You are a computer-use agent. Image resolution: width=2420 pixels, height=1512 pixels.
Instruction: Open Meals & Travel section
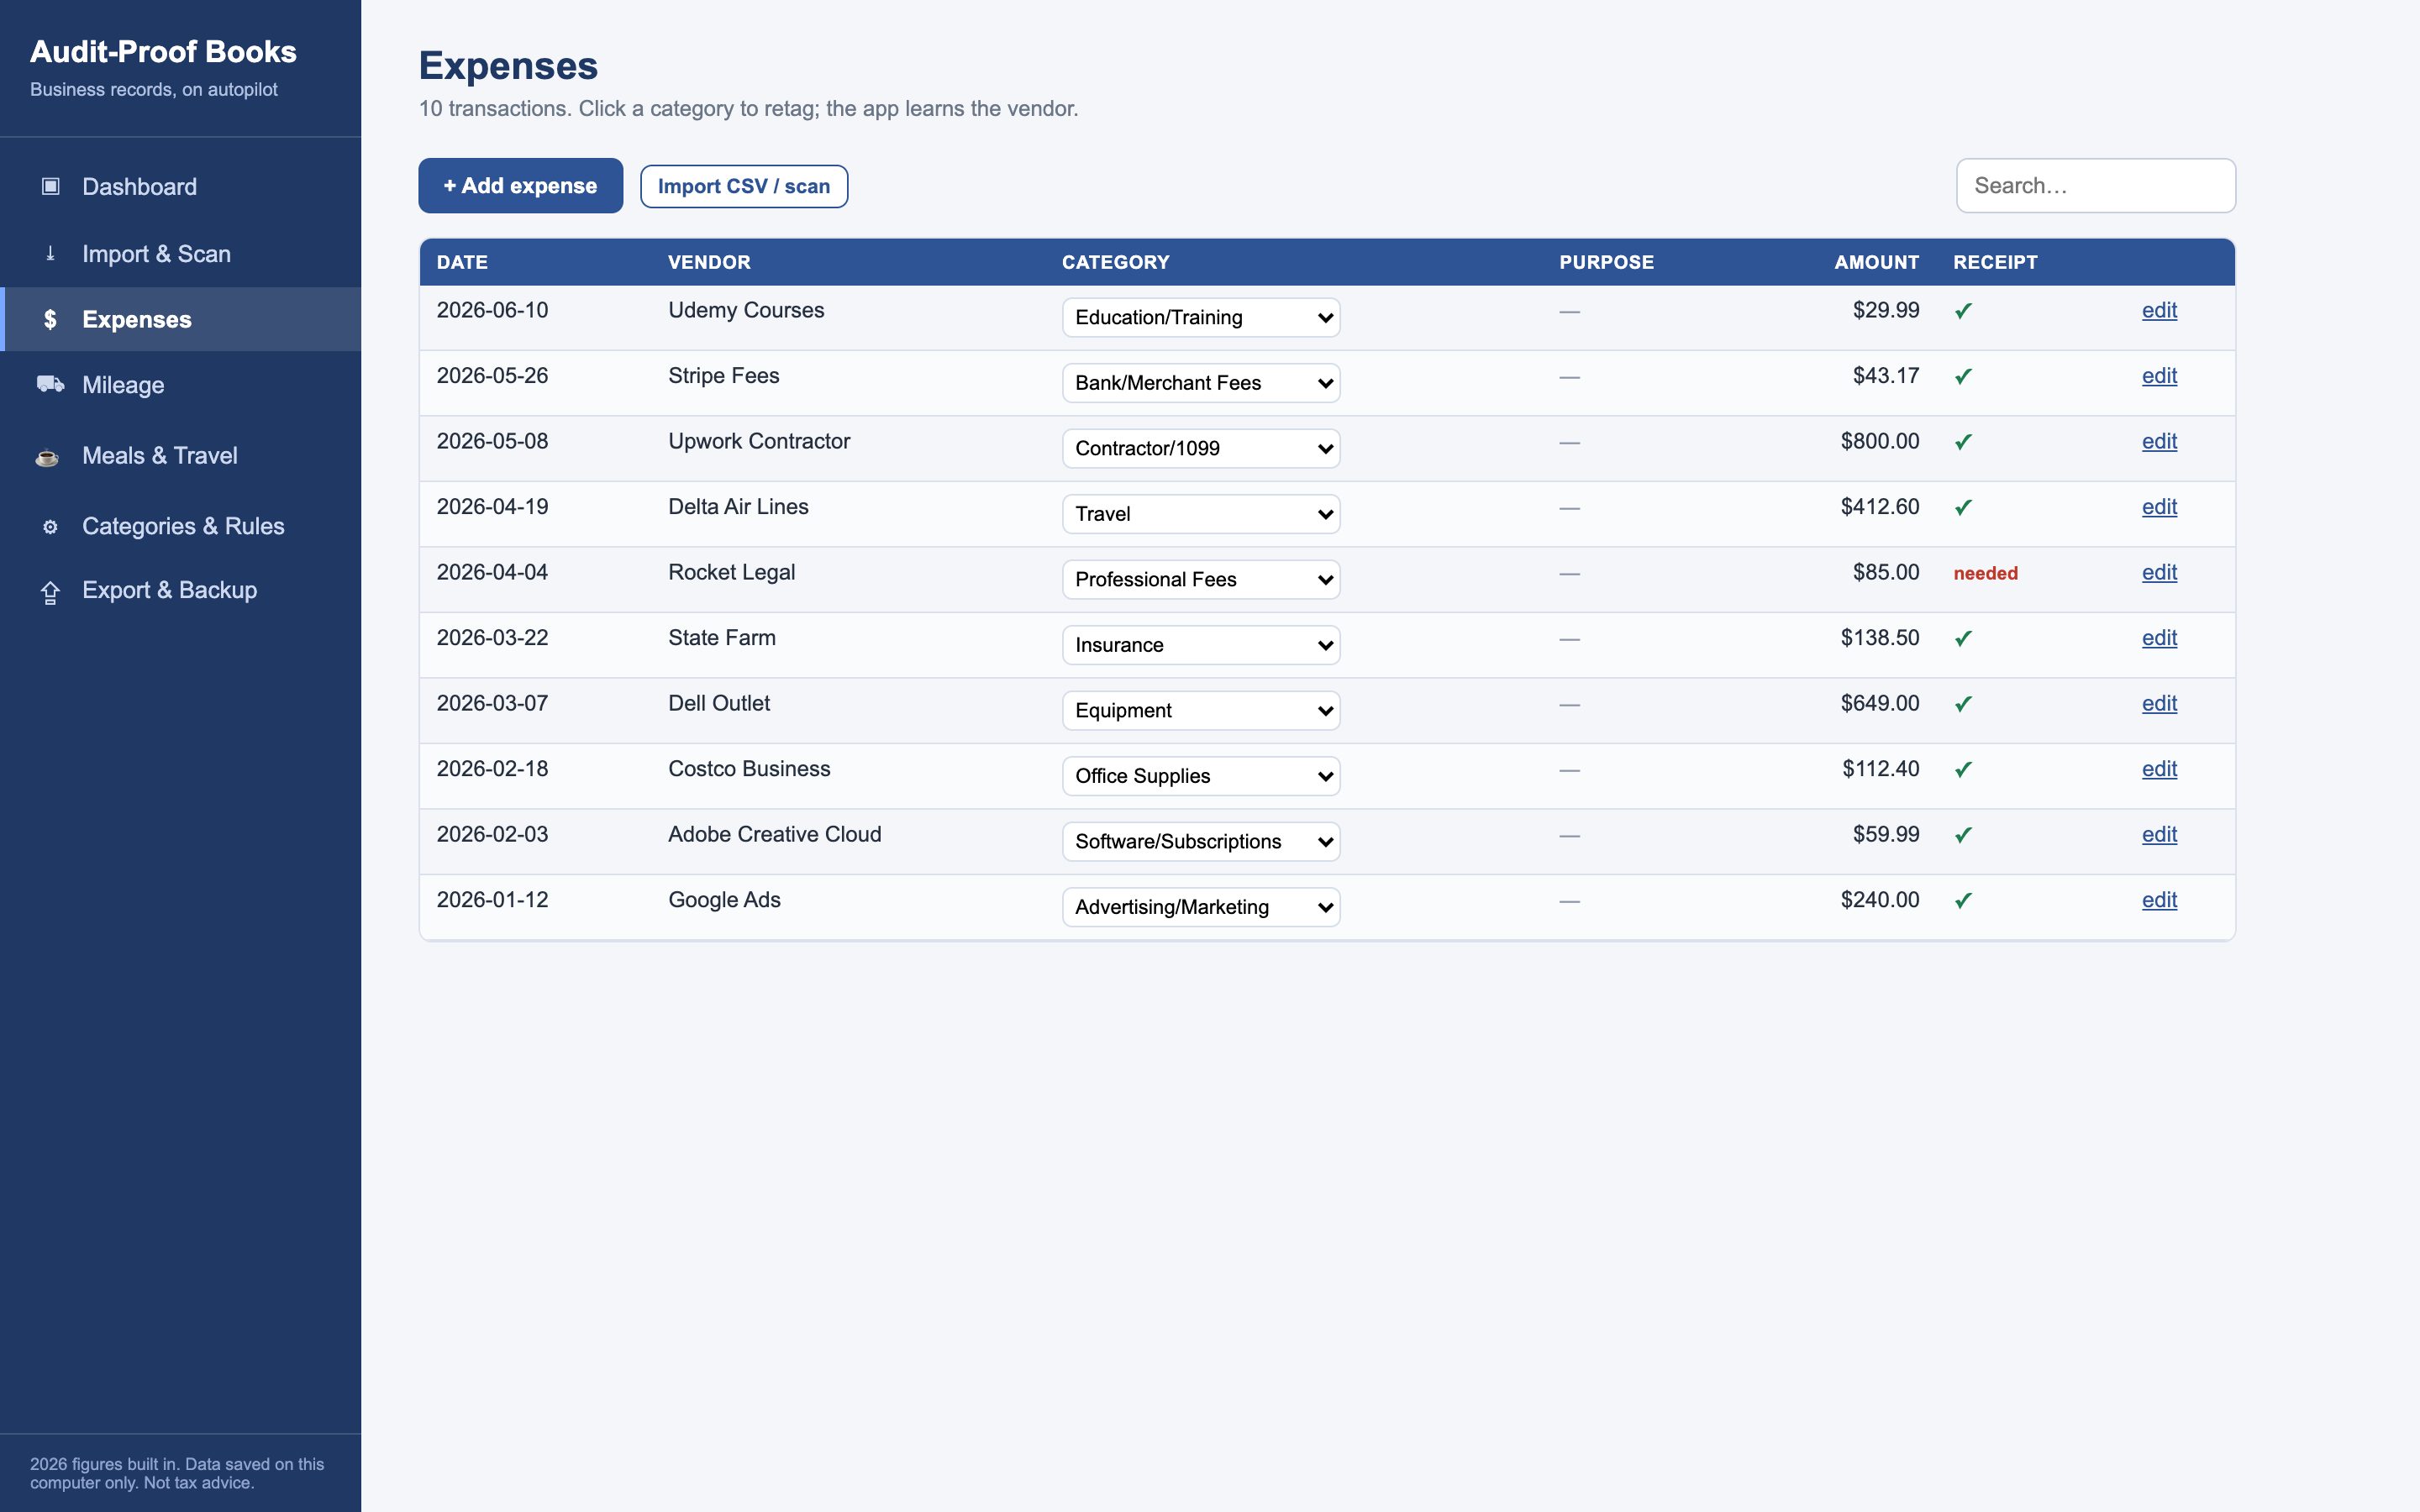(180, 456)
